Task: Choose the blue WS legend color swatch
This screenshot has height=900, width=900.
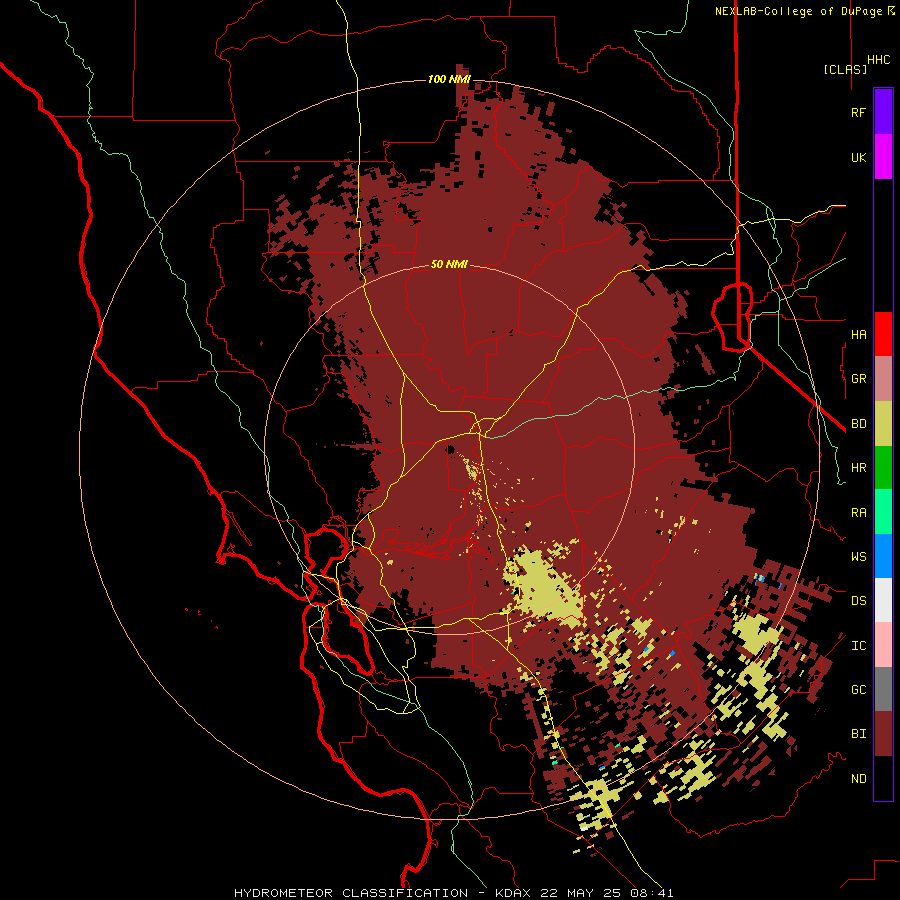Action: (x=883, y=556)
